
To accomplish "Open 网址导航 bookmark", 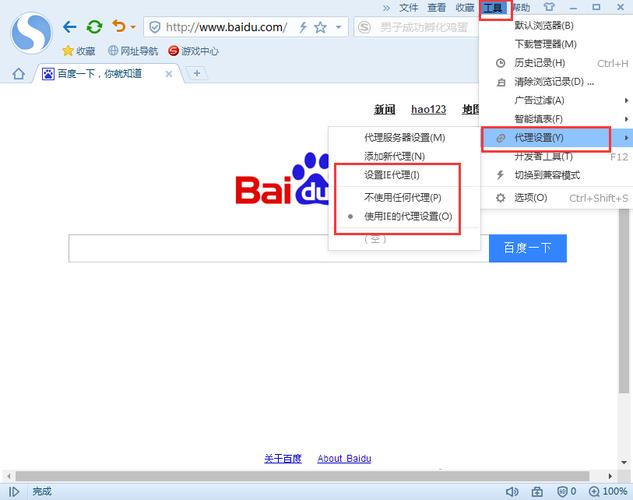I will (133, 51).
